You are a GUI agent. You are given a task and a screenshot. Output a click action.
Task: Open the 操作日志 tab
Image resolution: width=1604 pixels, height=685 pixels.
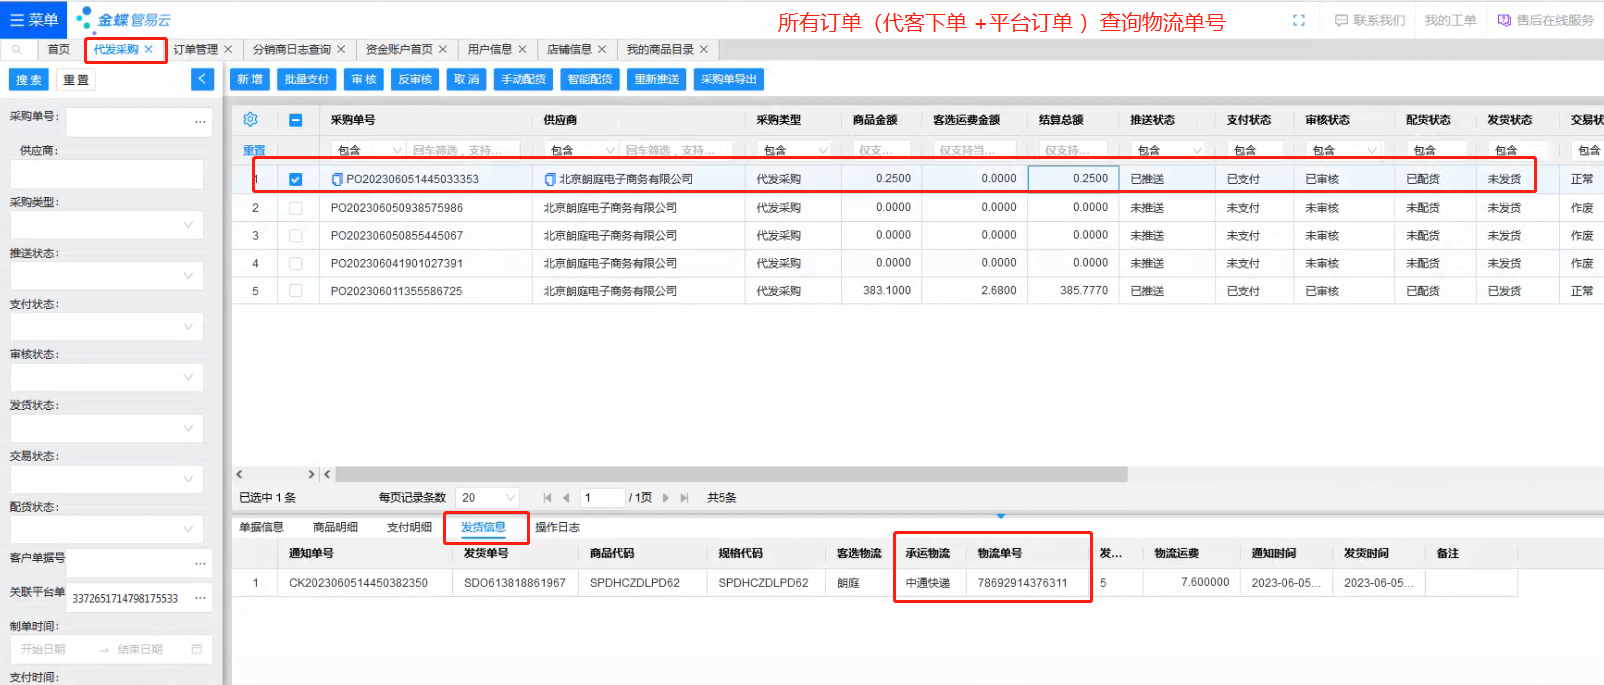click(557, 527)
